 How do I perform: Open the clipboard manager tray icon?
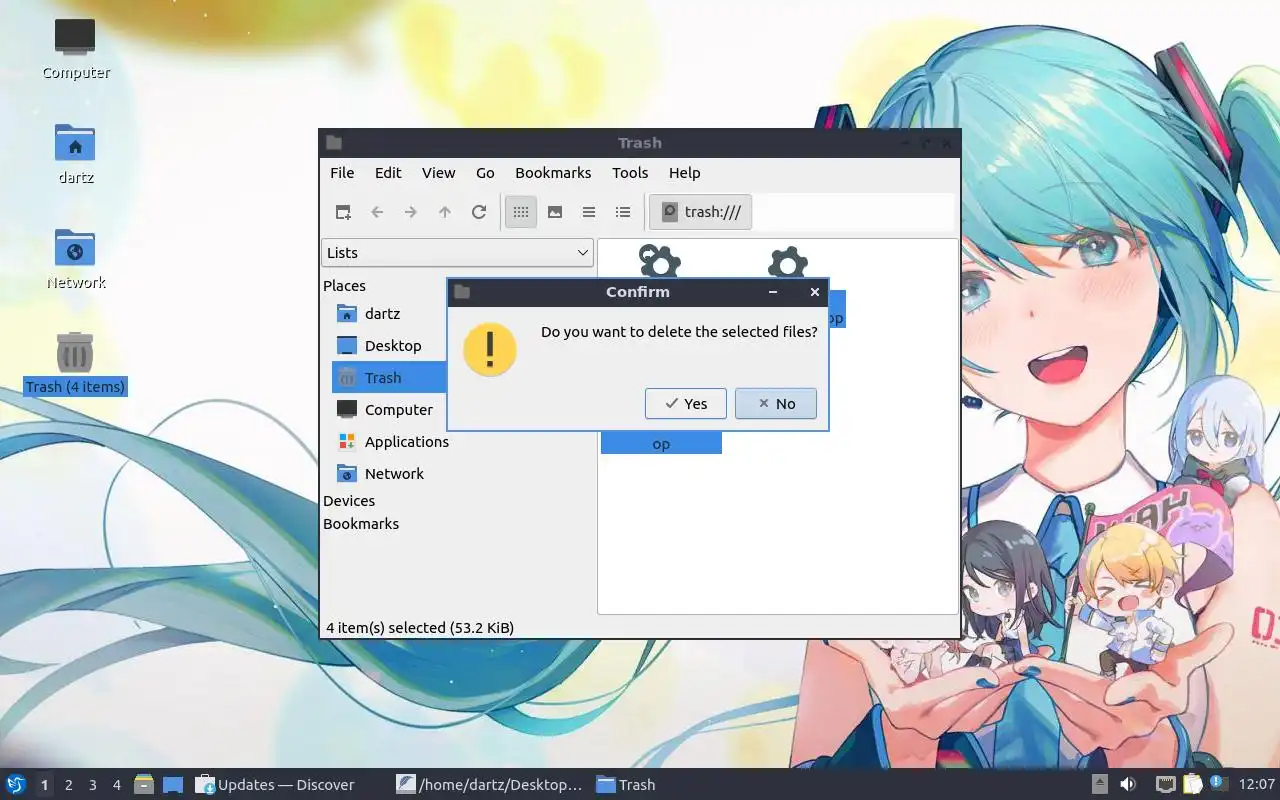pyautogui.click(x=1192, y=785)
